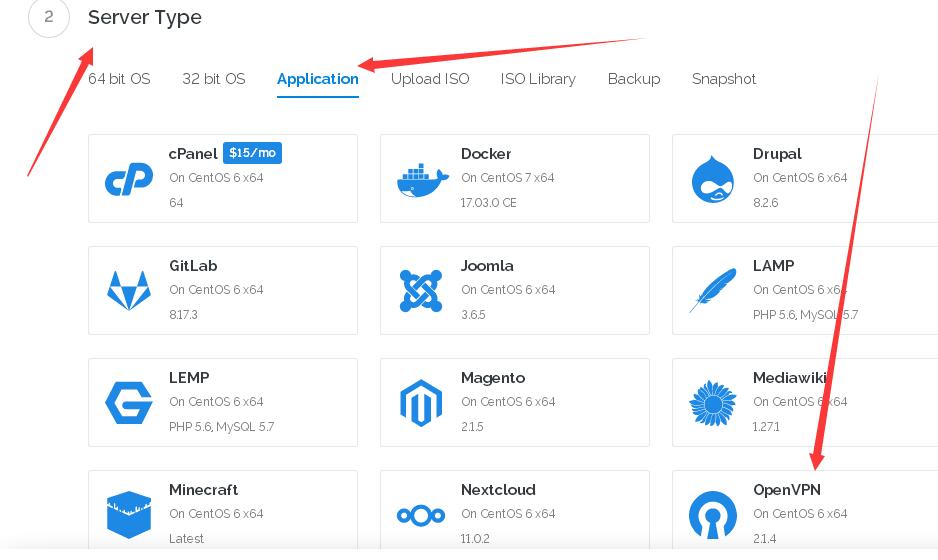938x560 pixels.
Task: Show the Snapshot tab
Action: click(x=724, y=79)
